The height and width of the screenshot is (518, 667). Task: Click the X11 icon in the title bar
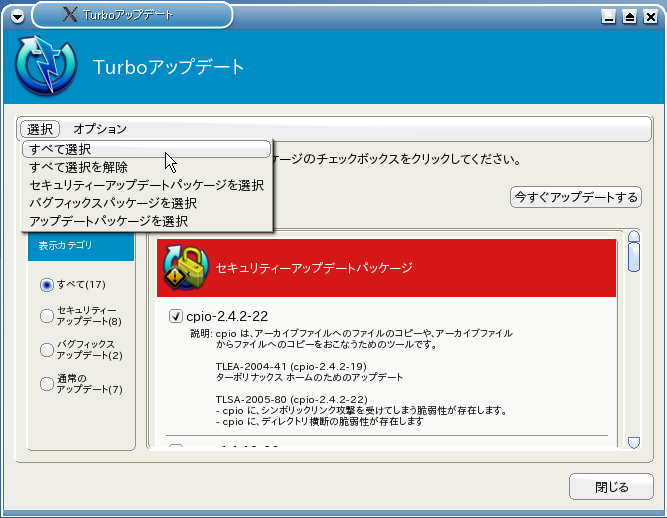tap(70, 15)
